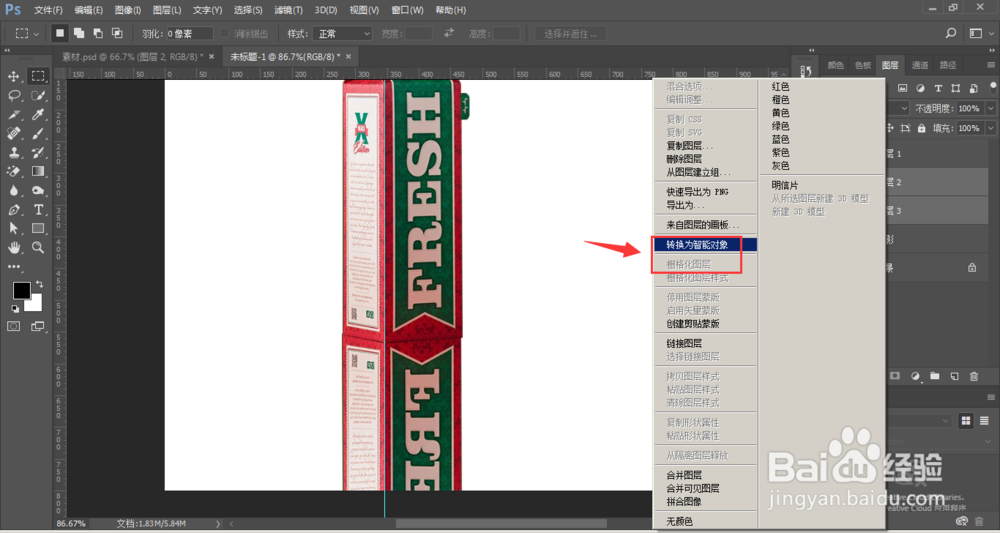The width and height of the screenshot is (1000, 533).
Task: Switch Libraries panel to list view
Action: click(x=985, y=421)
